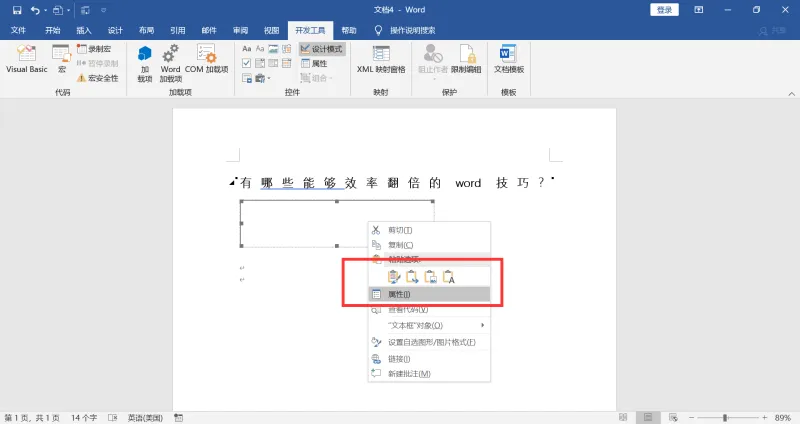This screenshot has height=424, width=800.
Task: Click the 加载项 add-ins icon
Action: pyautogui.click(x=145, y=64)
